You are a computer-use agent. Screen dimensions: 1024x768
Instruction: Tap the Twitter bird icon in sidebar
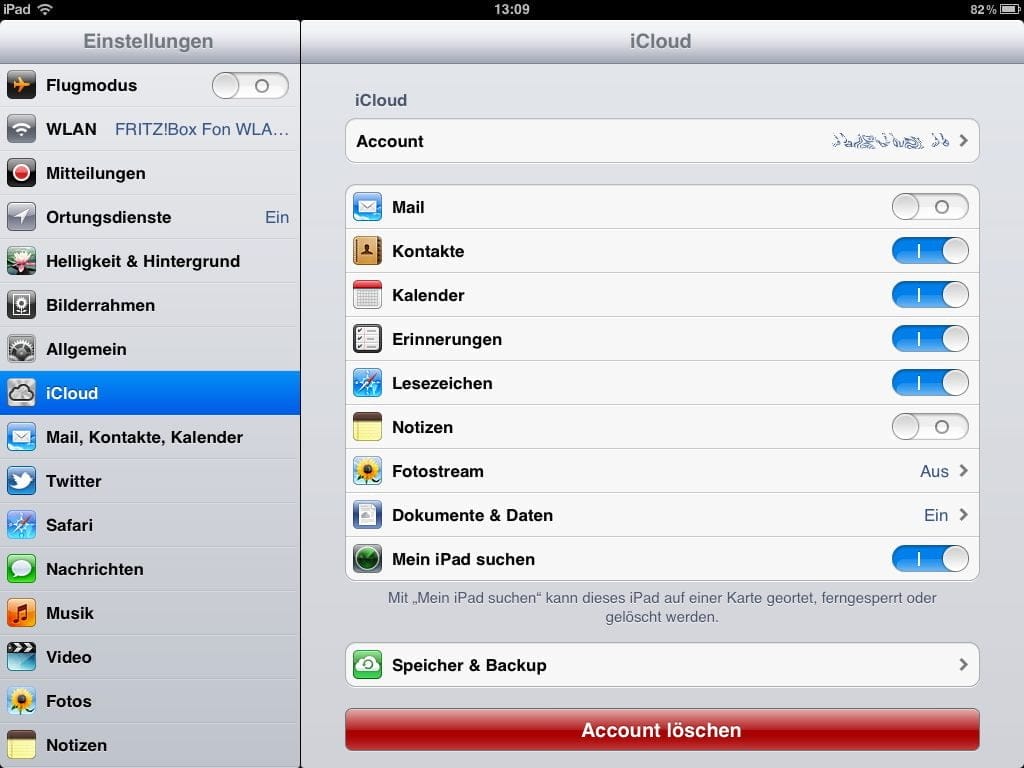(22, 481)
